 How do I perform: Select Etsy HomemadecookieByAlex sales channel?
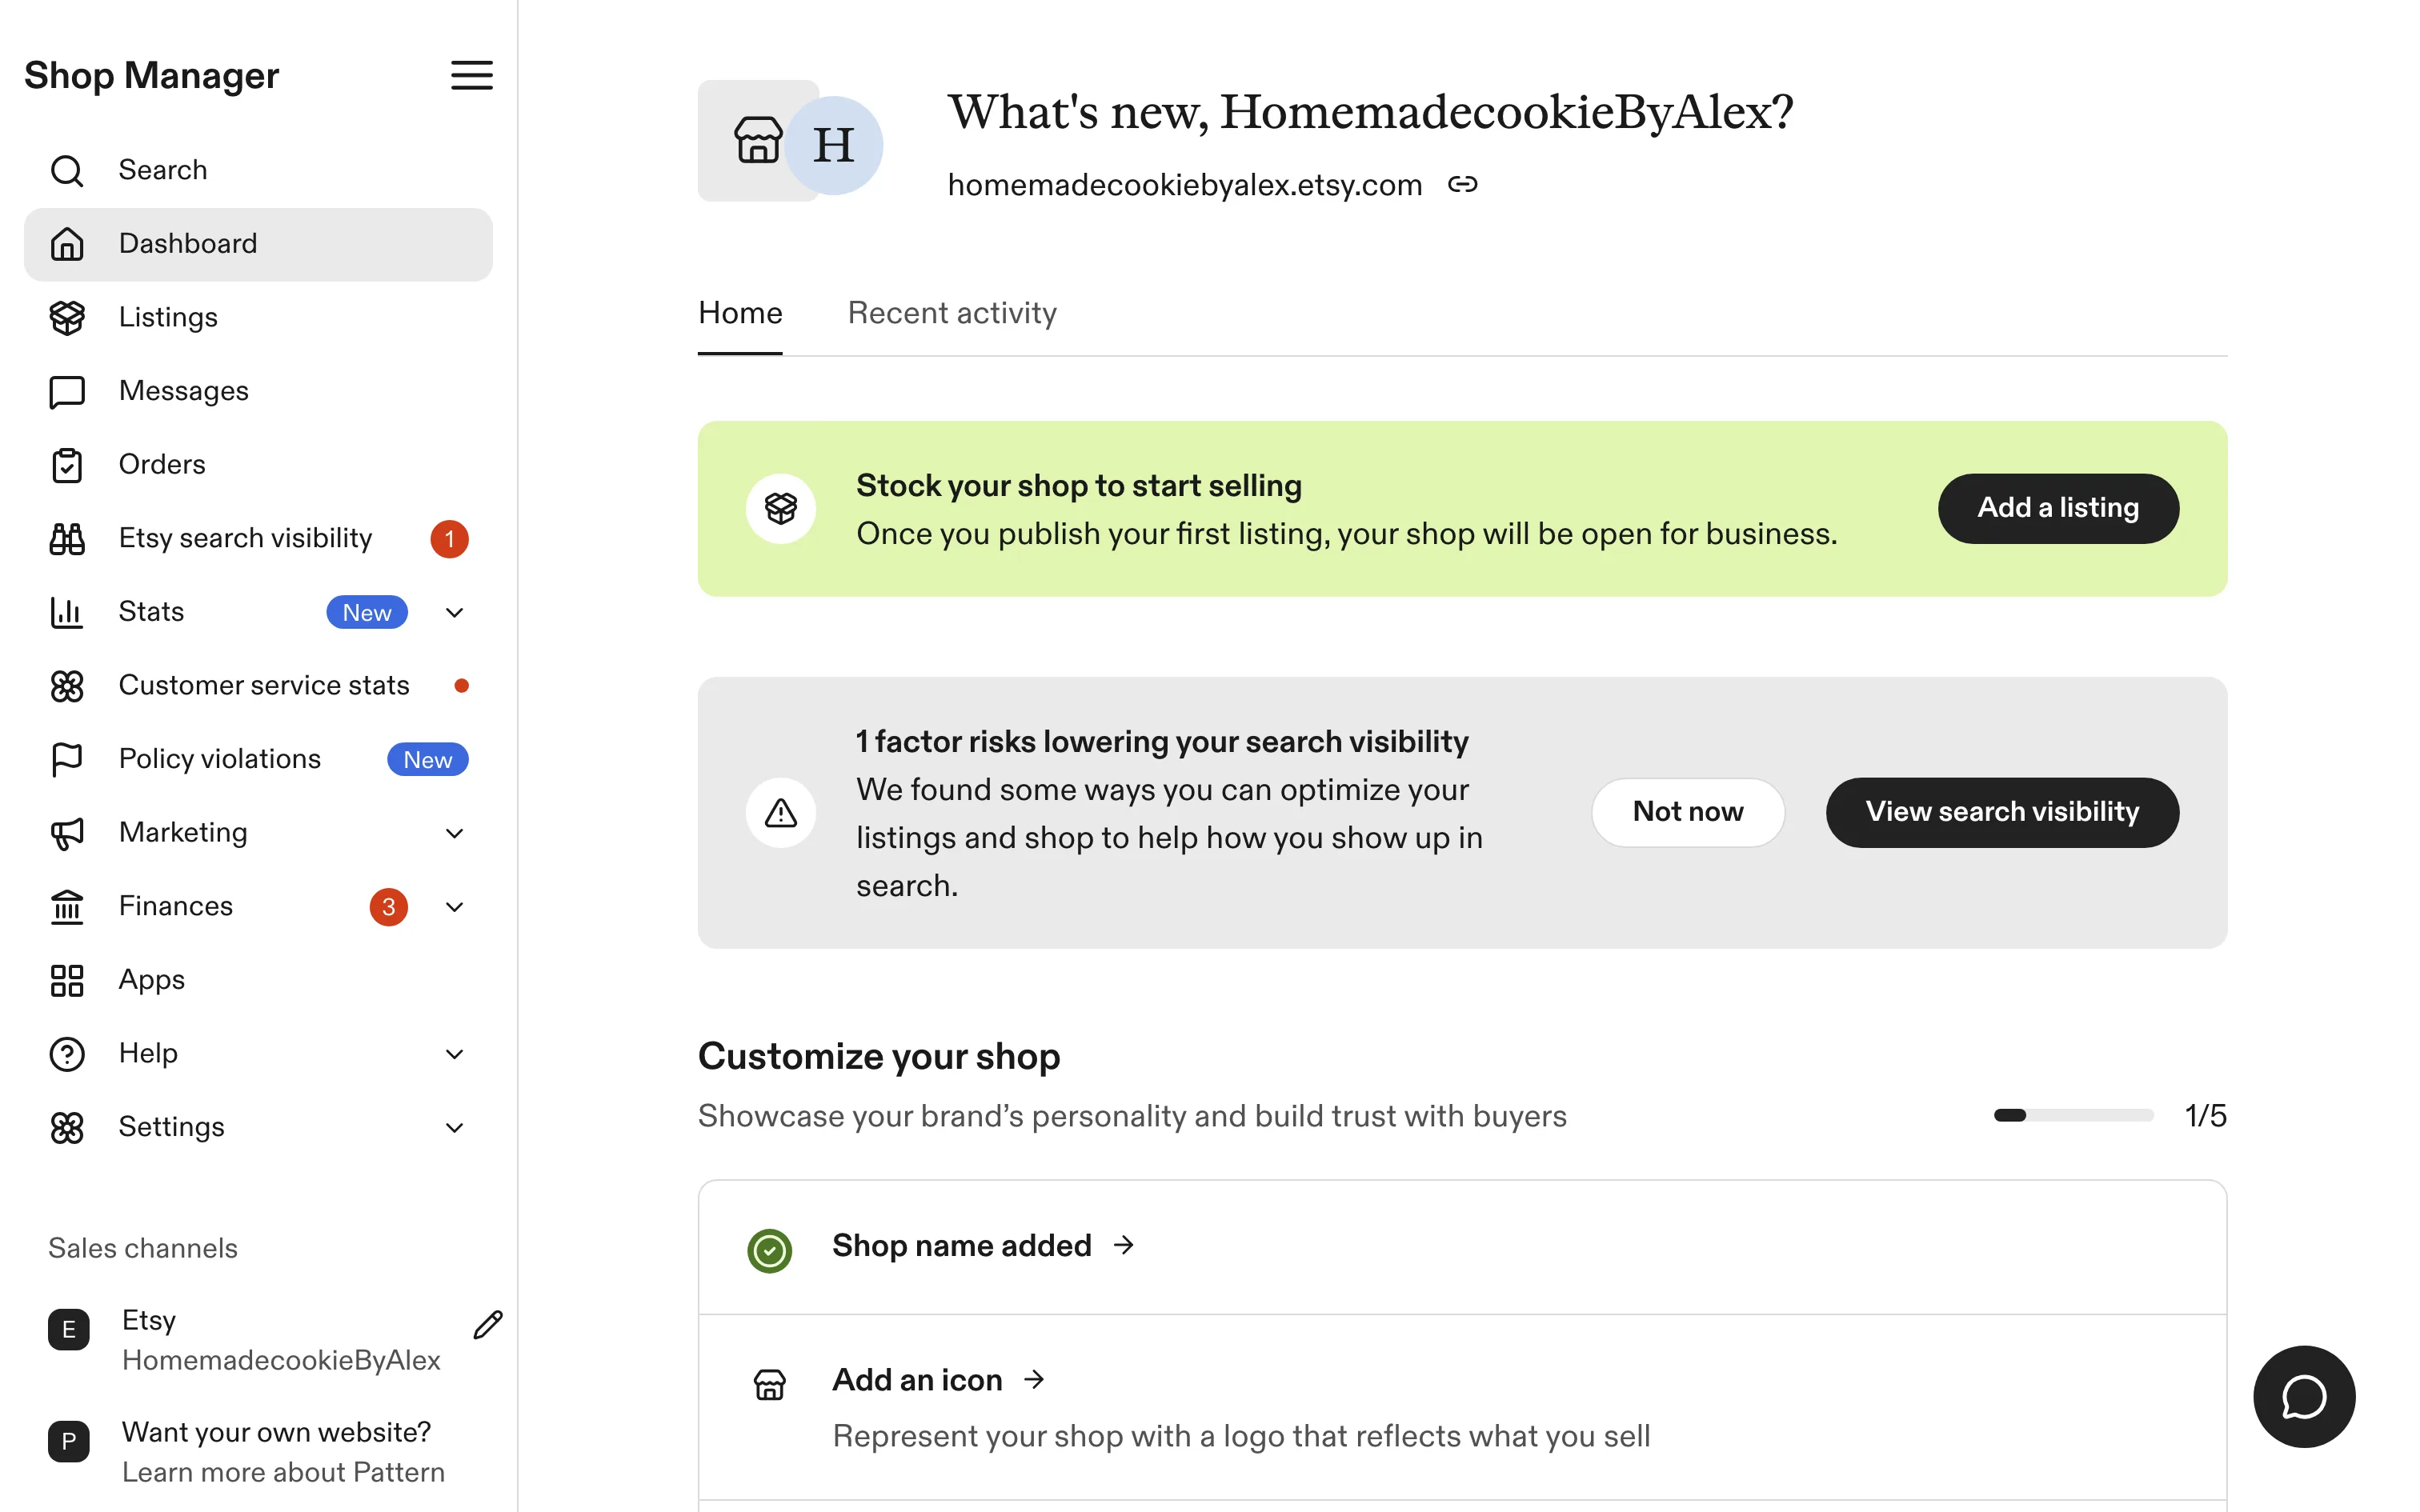(258, 1340)
